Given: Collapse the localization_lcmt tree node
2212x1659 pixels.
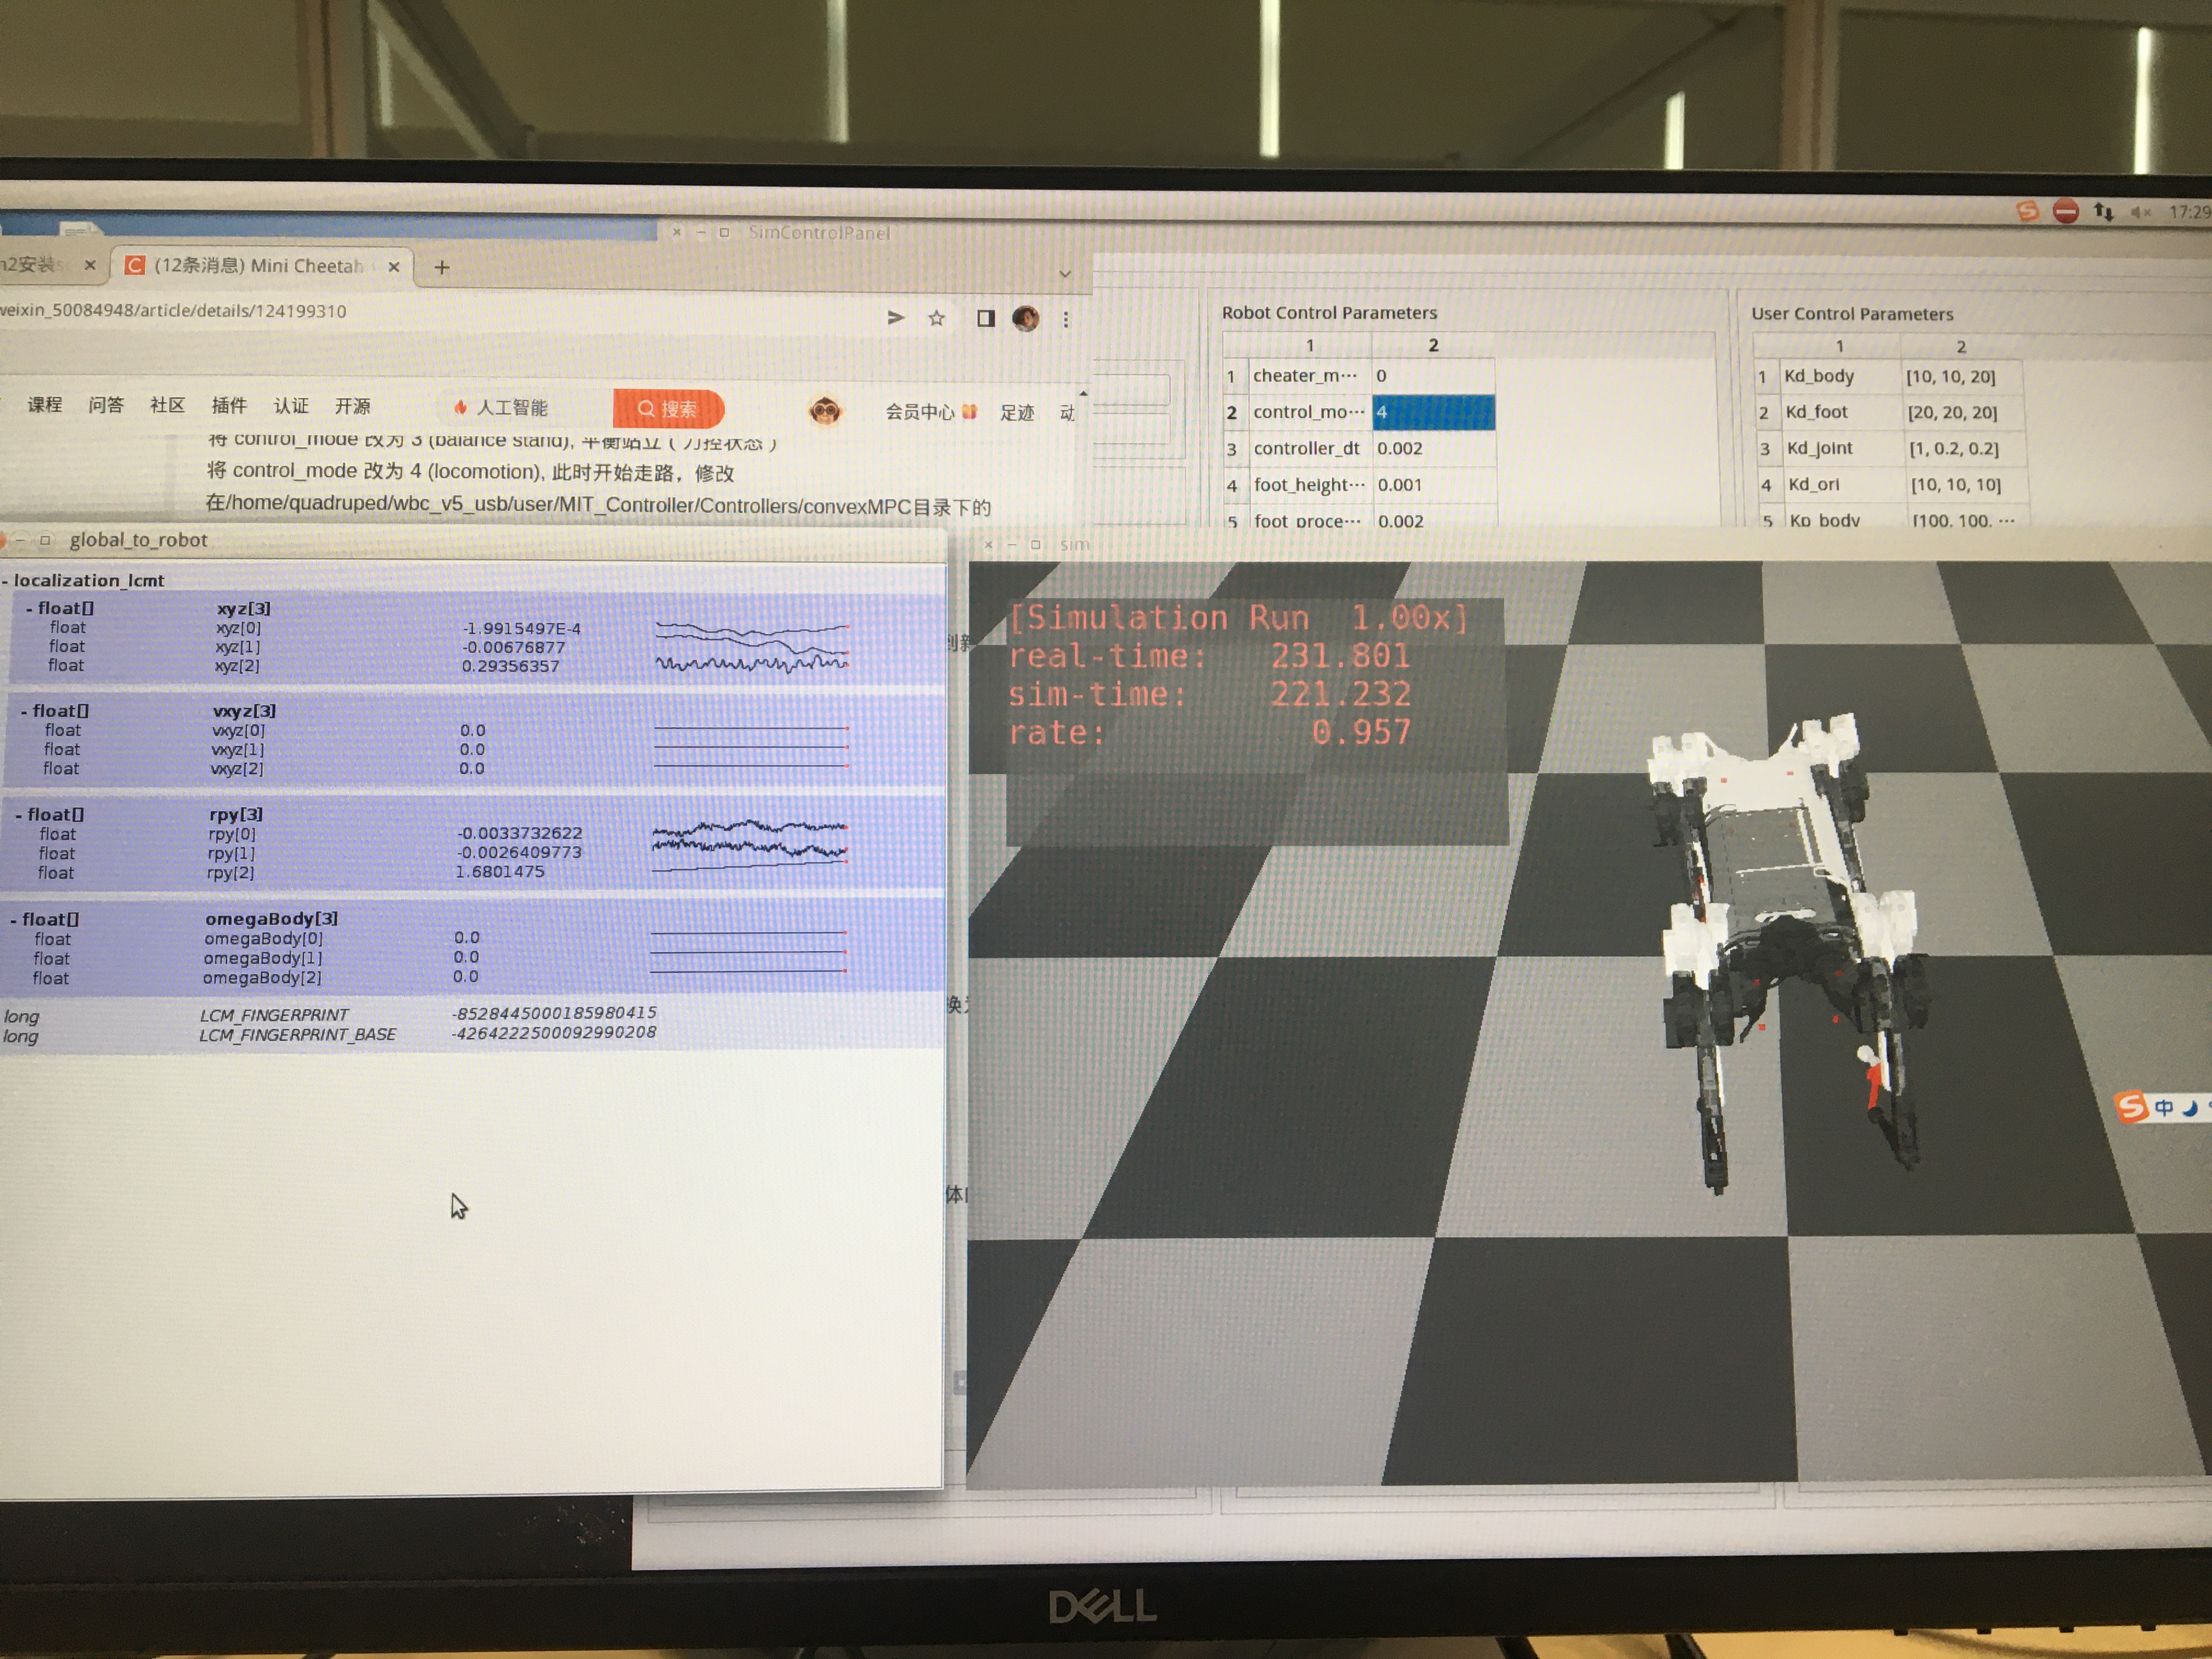Looking at the screenshot, I should click(x=6, y=581).
